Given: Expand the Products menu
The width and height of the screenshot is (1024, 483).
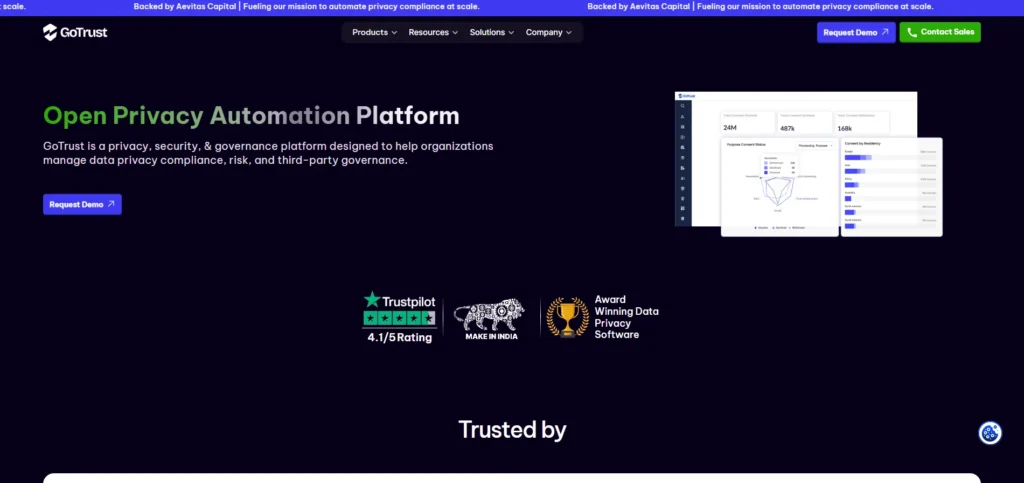Looking at the screenshot, I should tap(374, 32).
